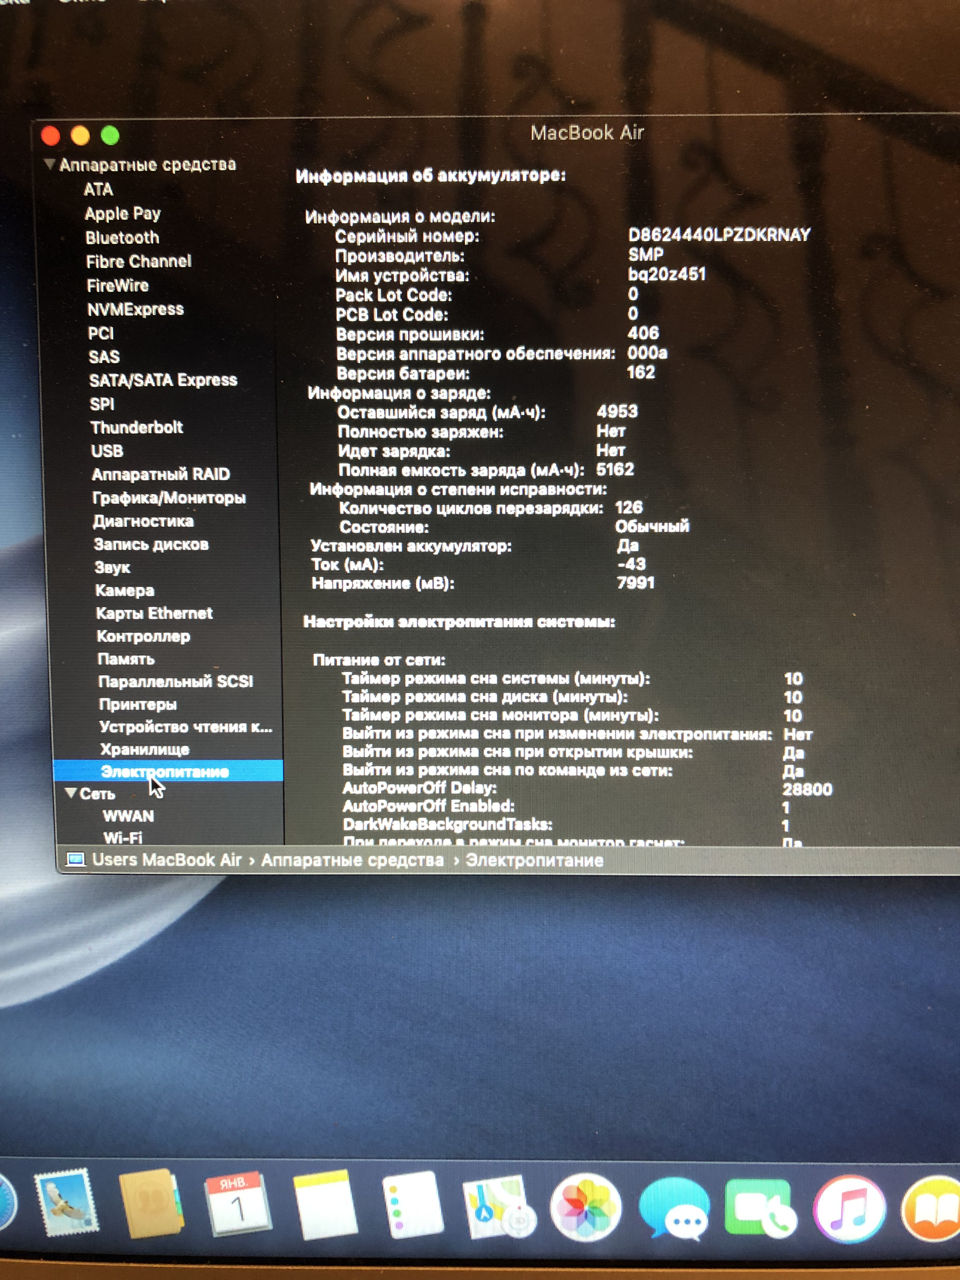Viewport: 960px width, 1280px height.
Task: Select NVMExpress in the sidebar
Action: tap(135, 309)
